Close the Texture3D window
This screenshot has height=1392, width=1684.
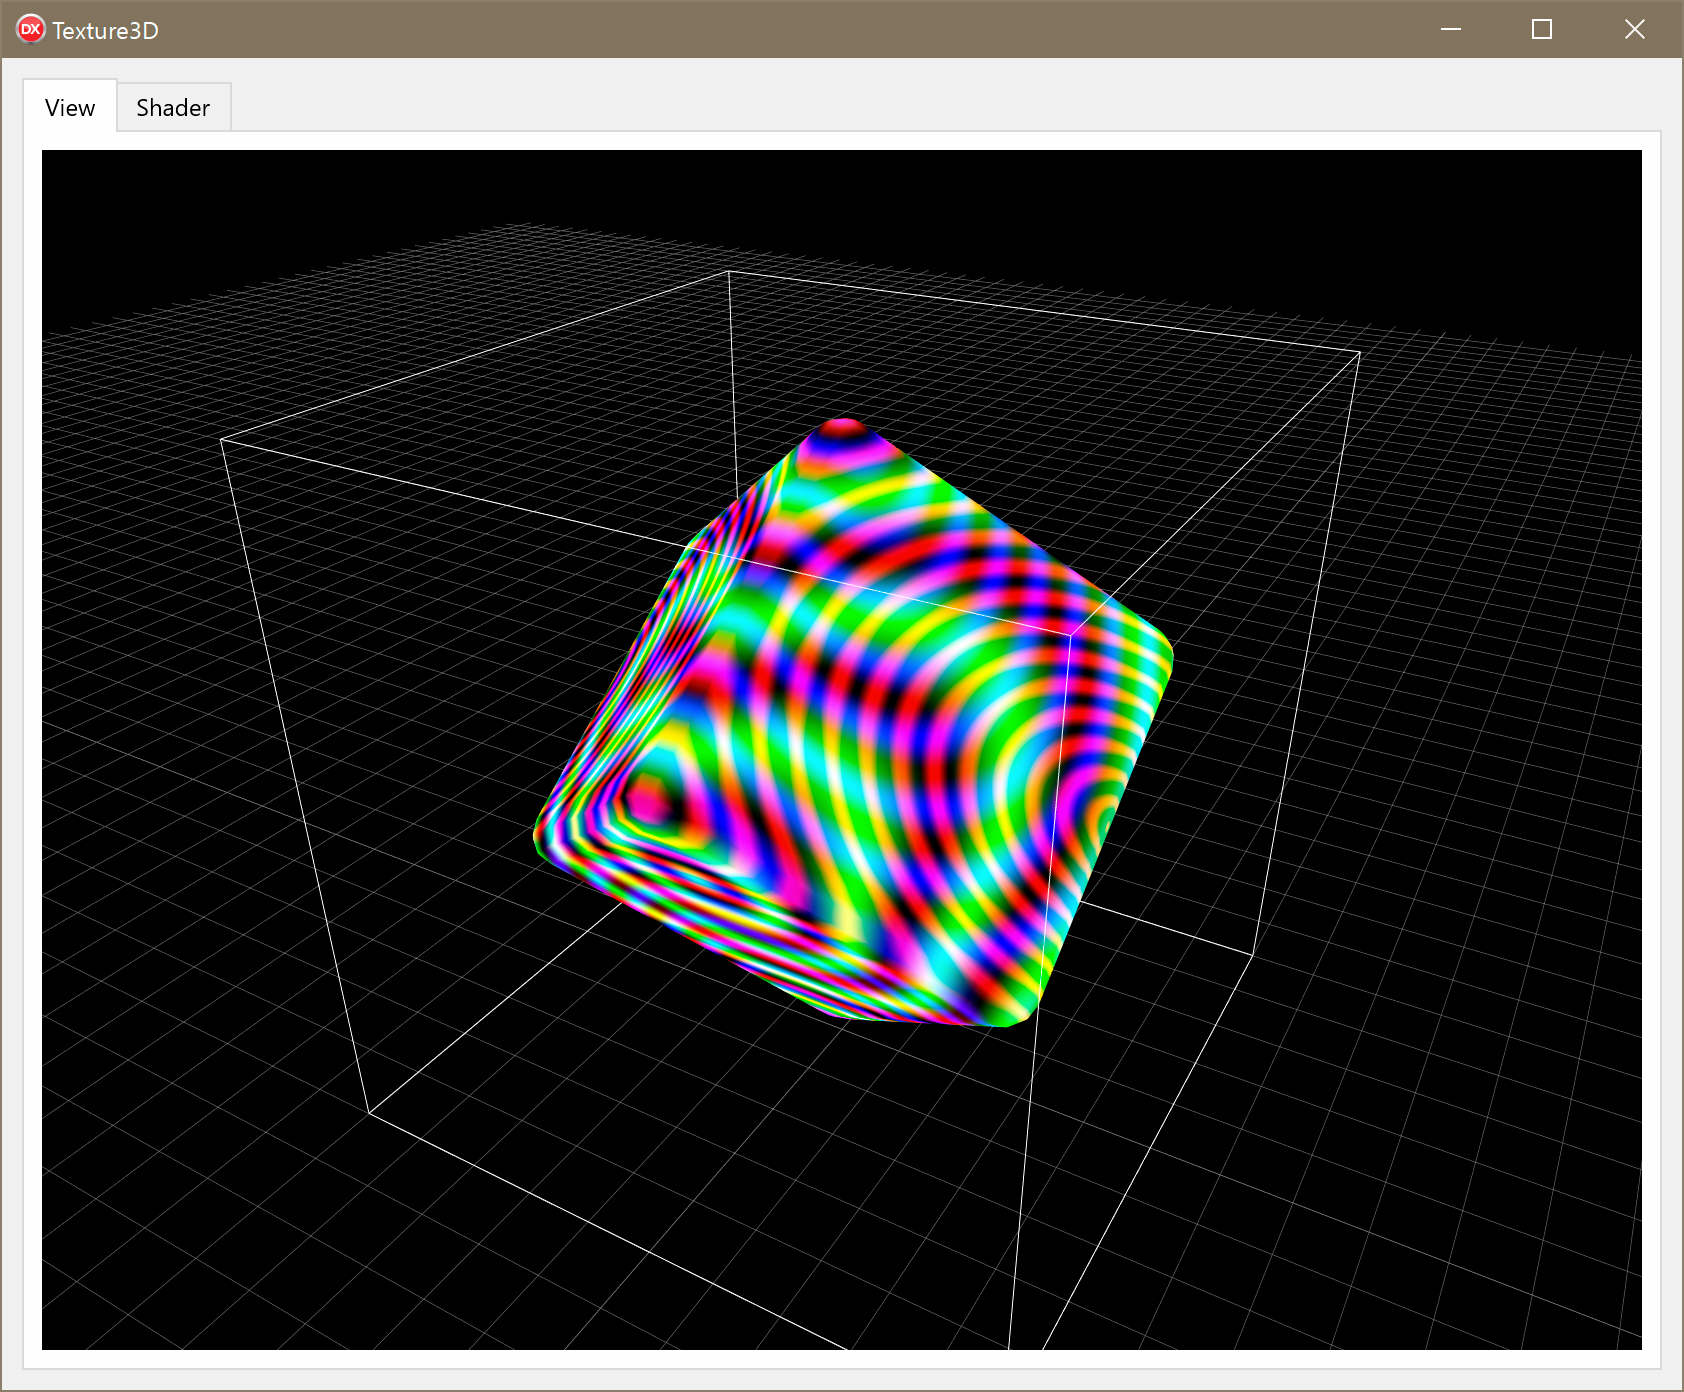(x=1635, y=29)
